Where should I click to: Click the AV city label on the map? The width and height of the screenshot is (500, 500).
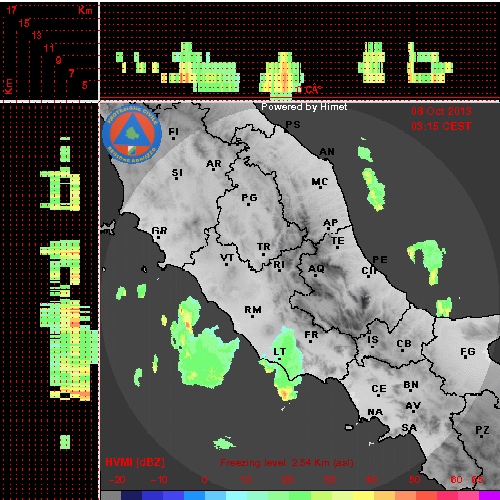413,406
